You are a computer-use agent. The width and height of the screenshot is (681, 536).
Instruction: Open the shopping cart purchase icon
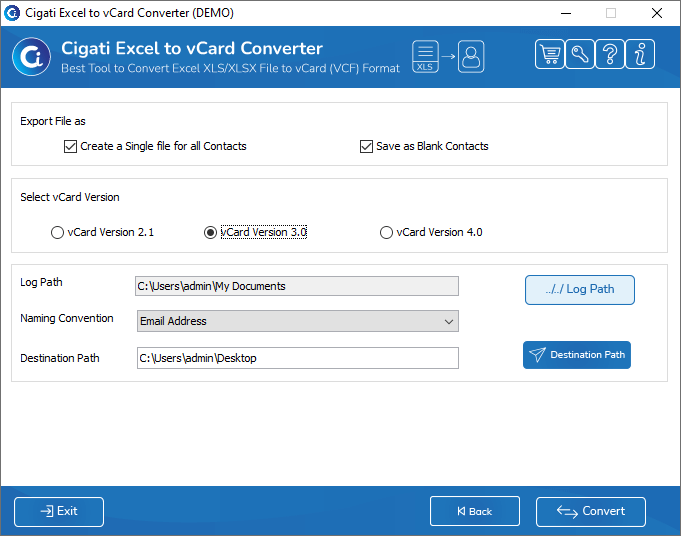pos(550,54)
